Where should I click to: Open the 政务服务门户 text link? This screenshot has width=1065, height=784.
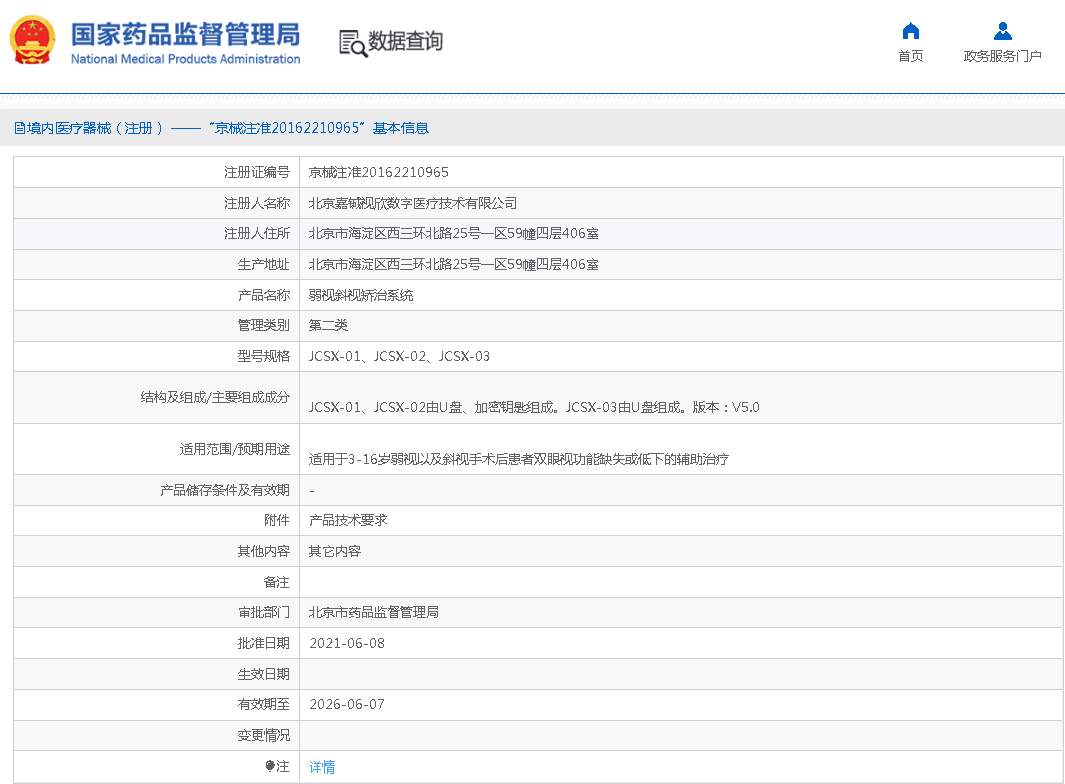tap(1002, 56)
